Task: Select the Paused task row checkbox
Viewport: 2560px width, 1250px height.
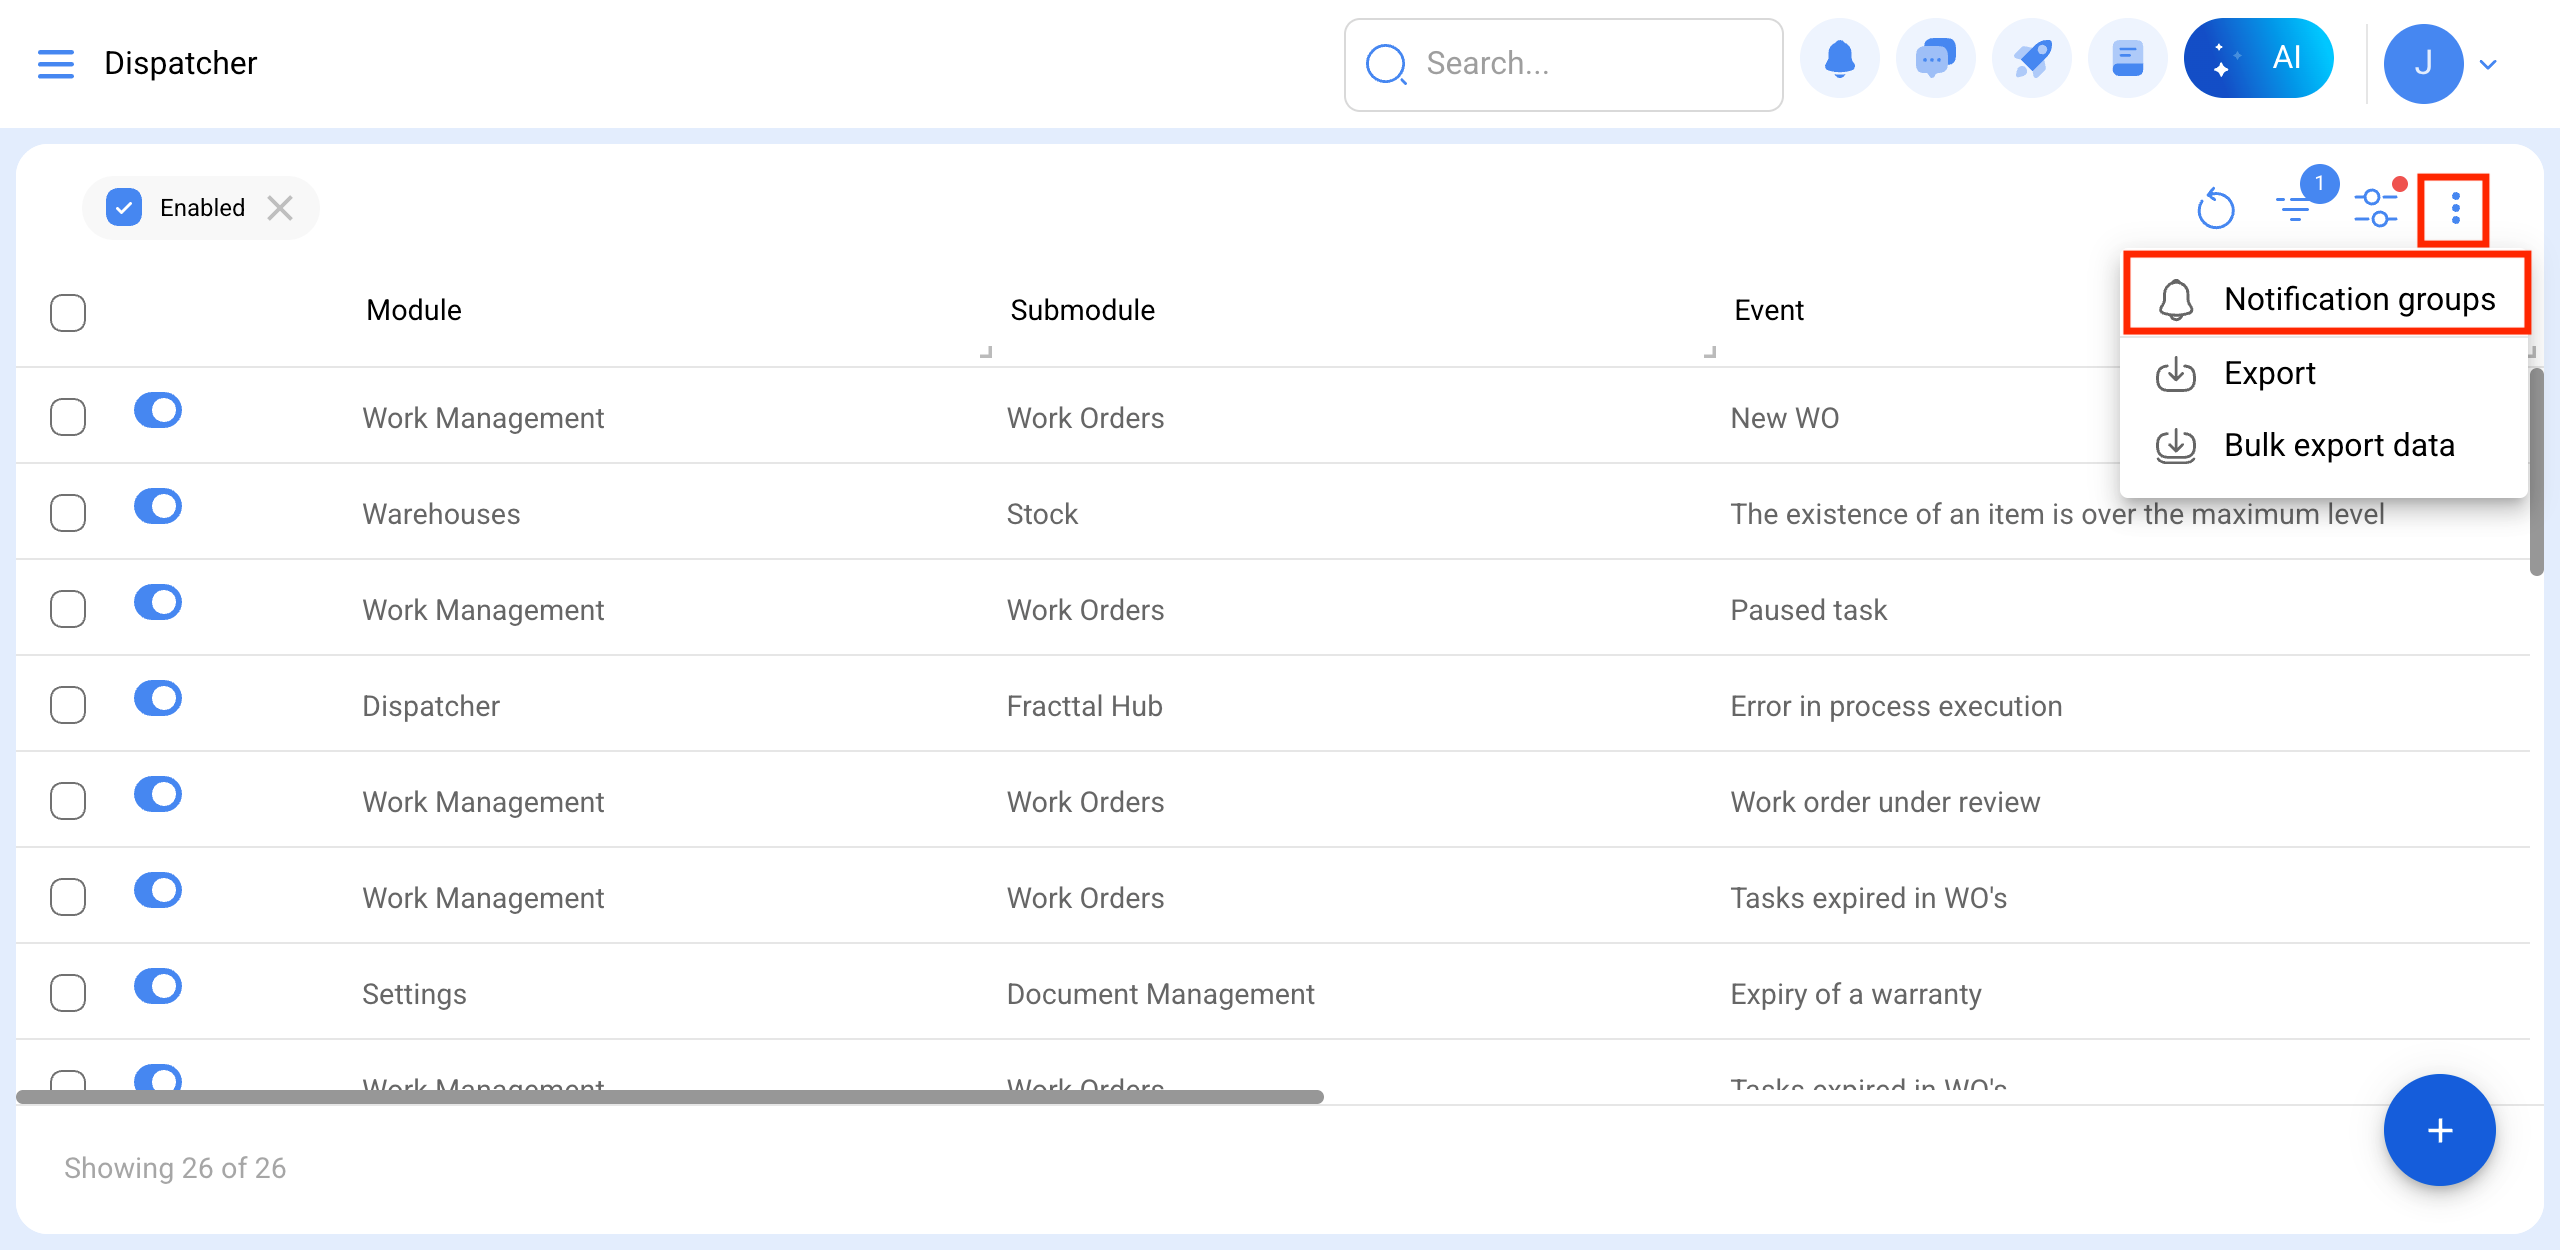Action: 68,609
